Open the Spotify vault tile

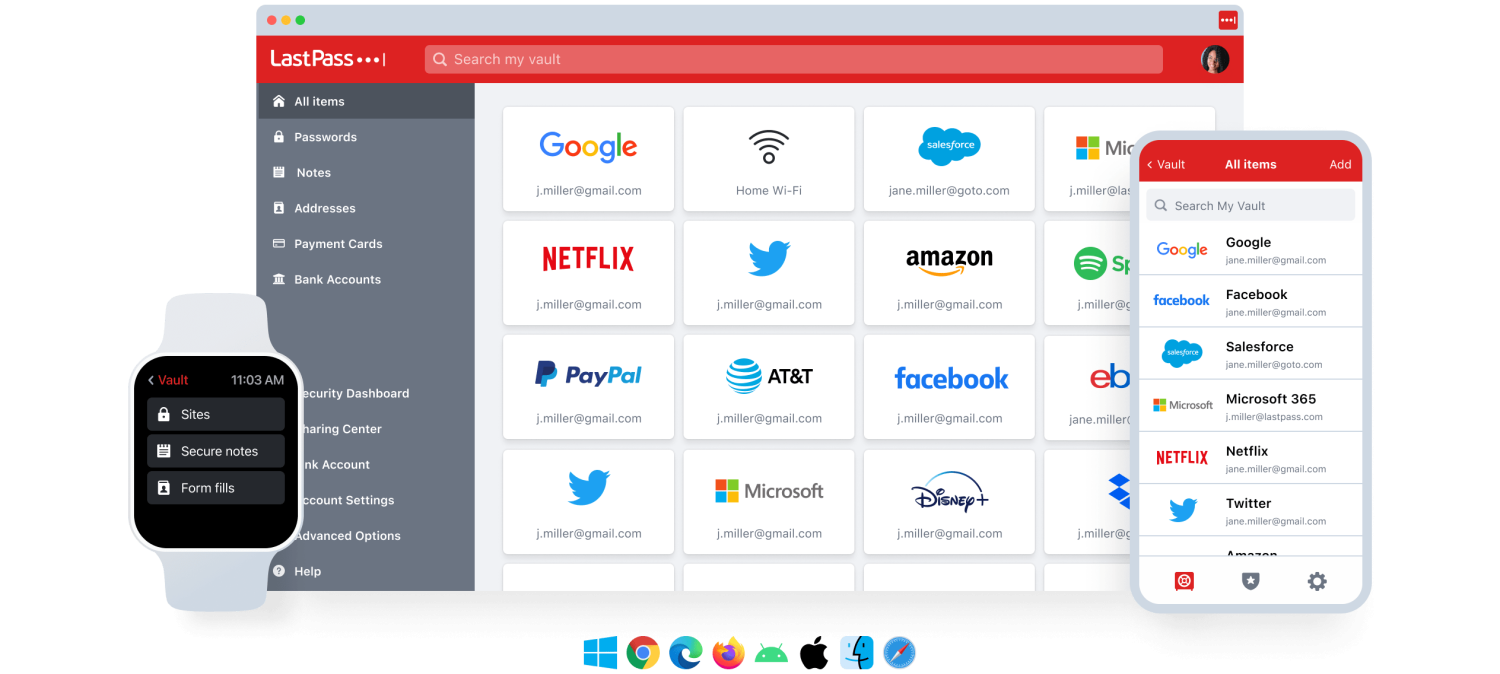(x=1088, y=273)
